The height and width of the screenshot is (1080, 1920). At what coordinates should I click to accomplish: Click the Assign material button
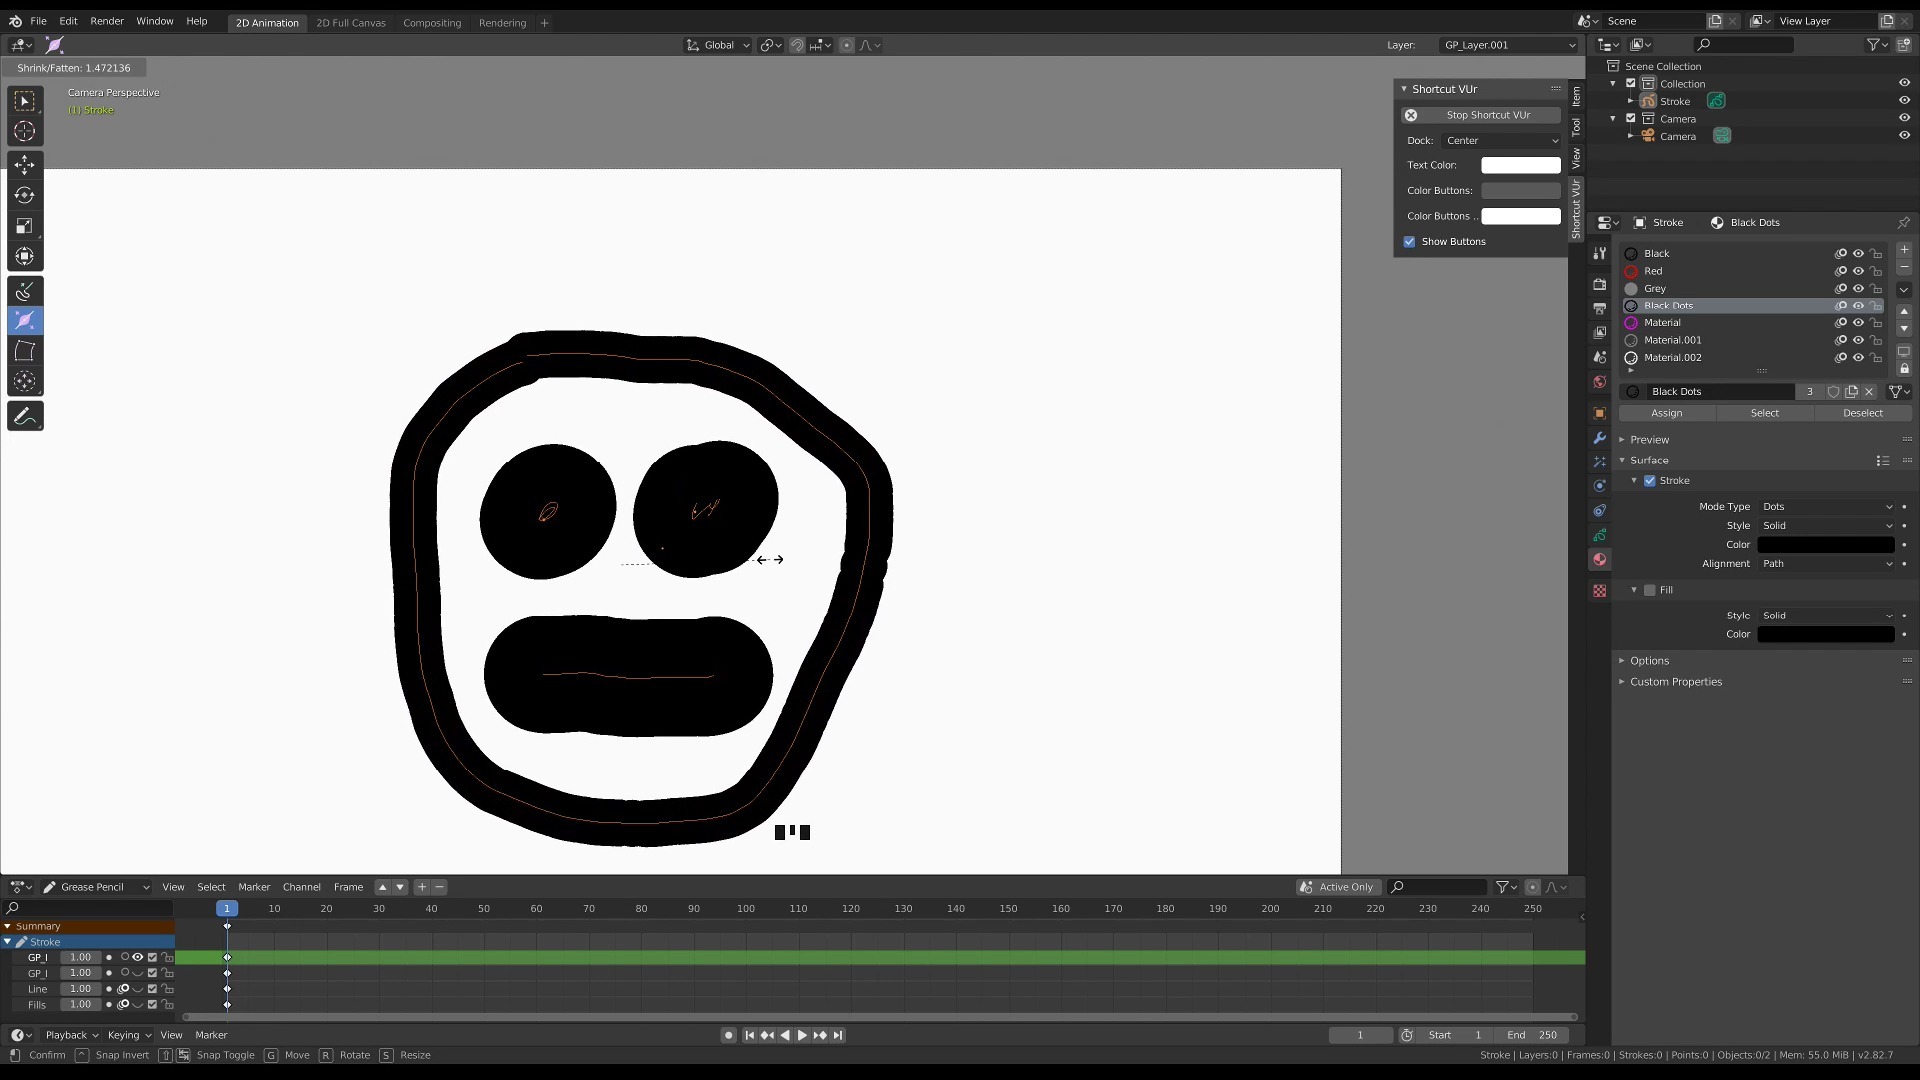(x=1666, y=413)
